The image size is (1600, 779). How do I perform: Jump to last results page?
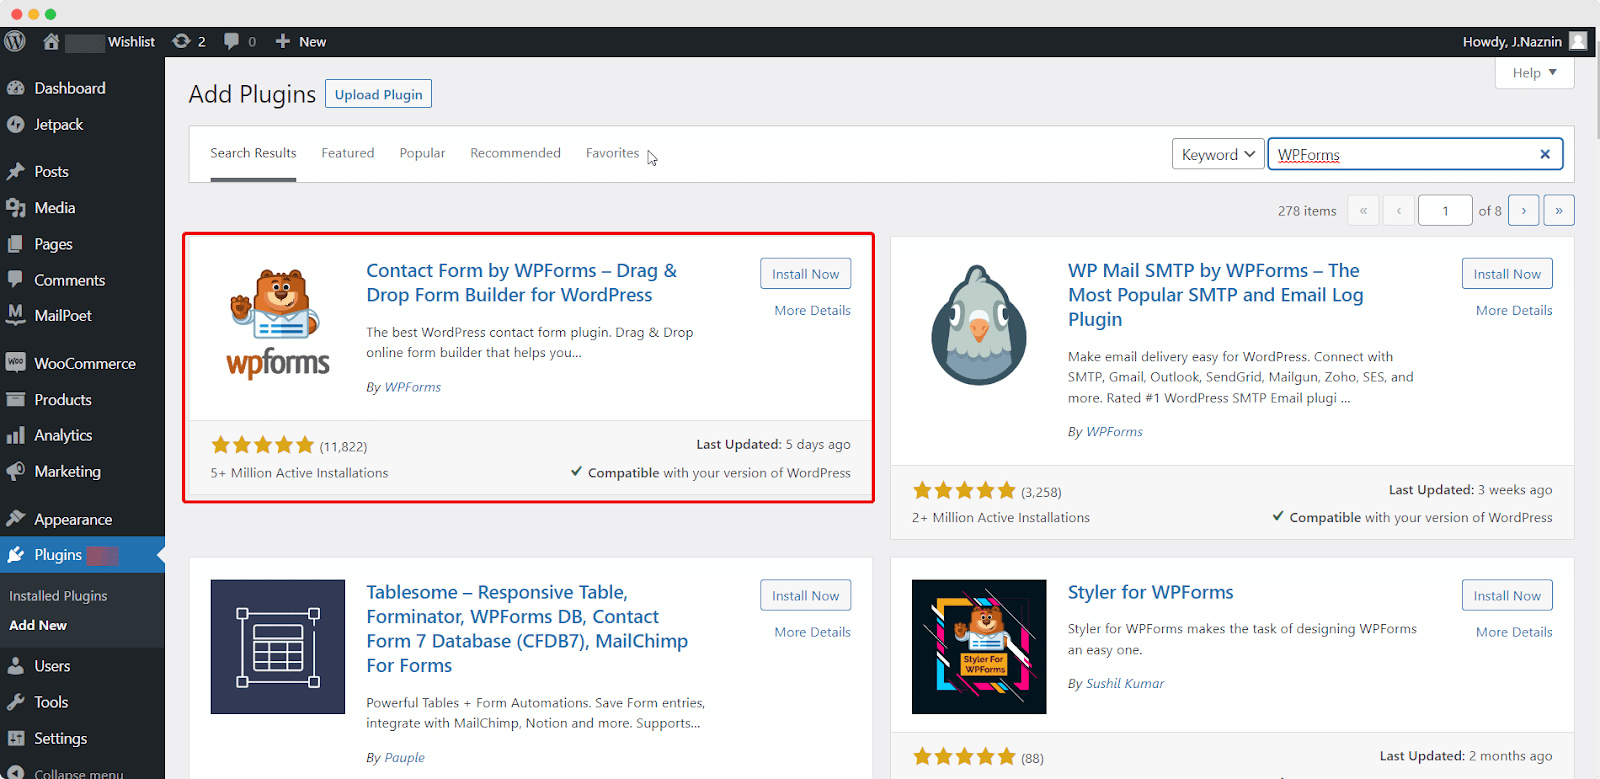(x=1559, y=210)
